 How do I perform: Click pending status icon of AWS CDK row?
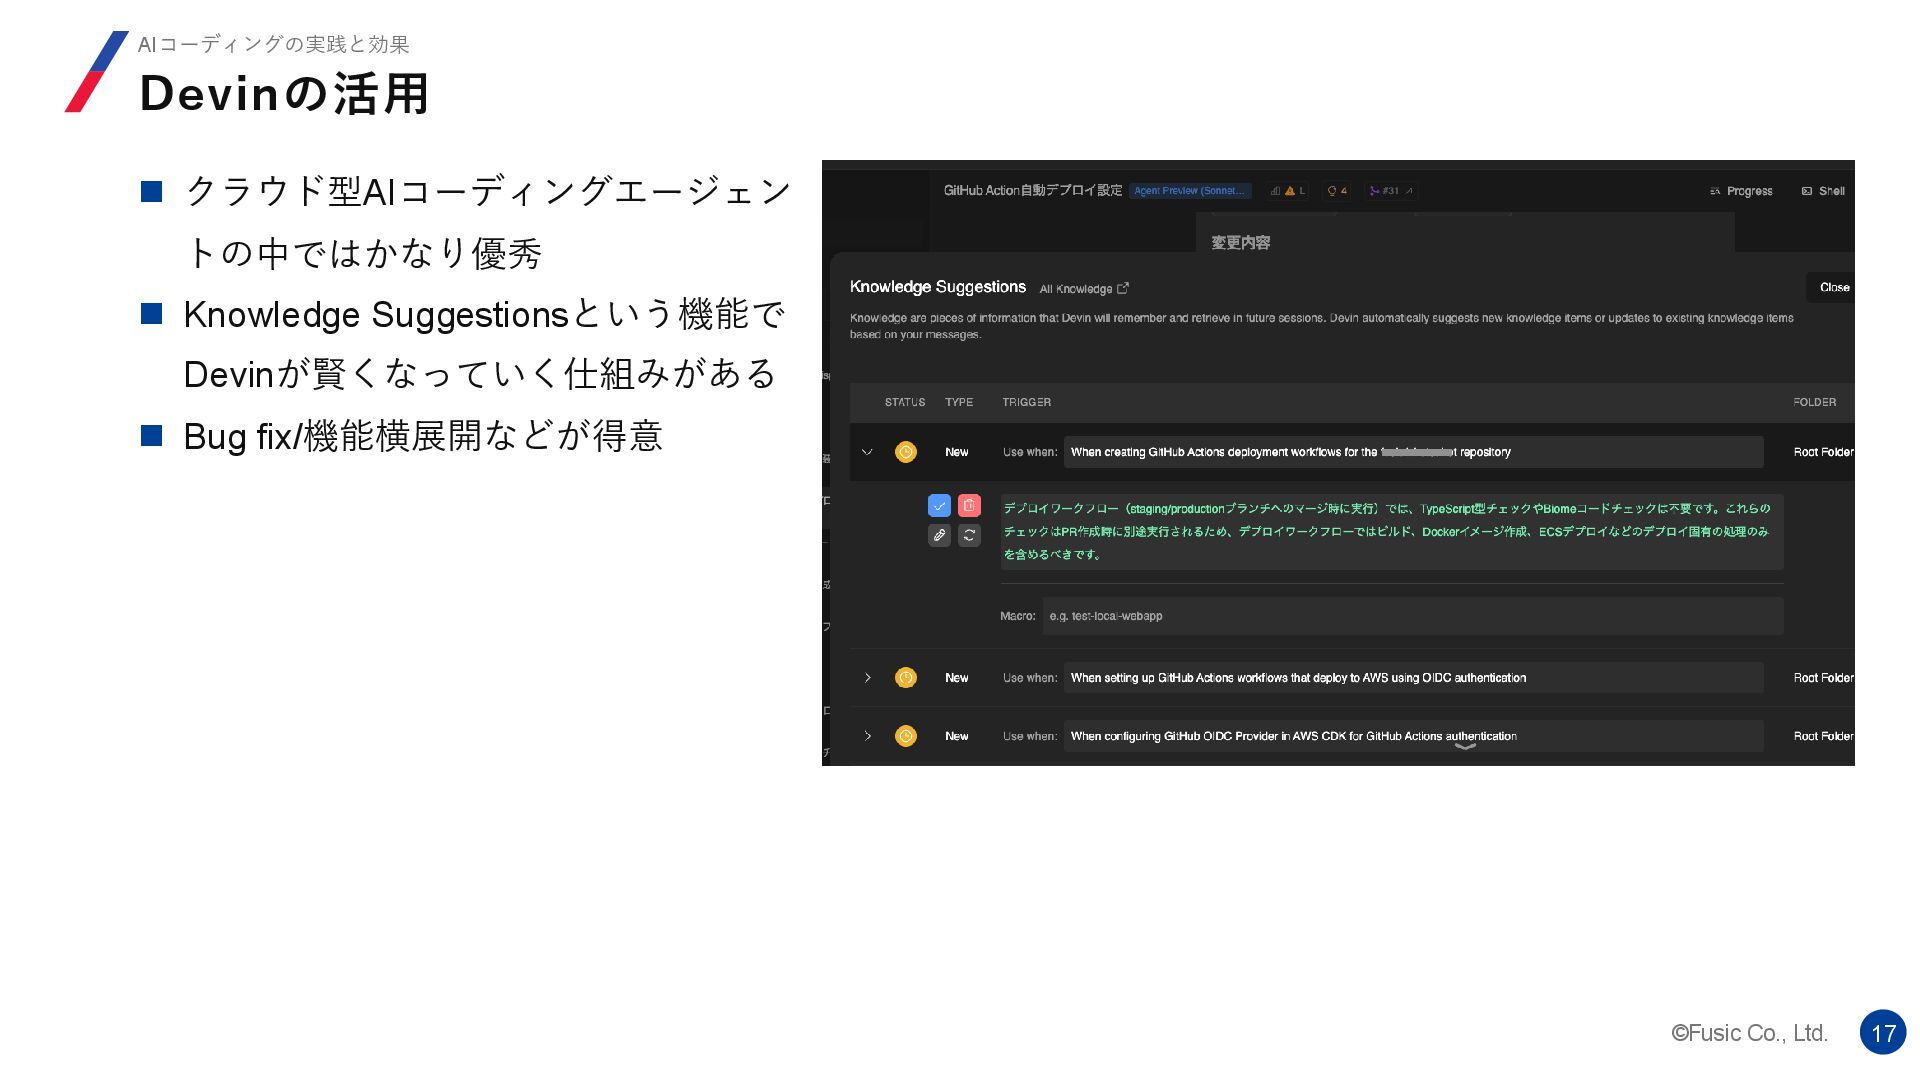[906, 736]
